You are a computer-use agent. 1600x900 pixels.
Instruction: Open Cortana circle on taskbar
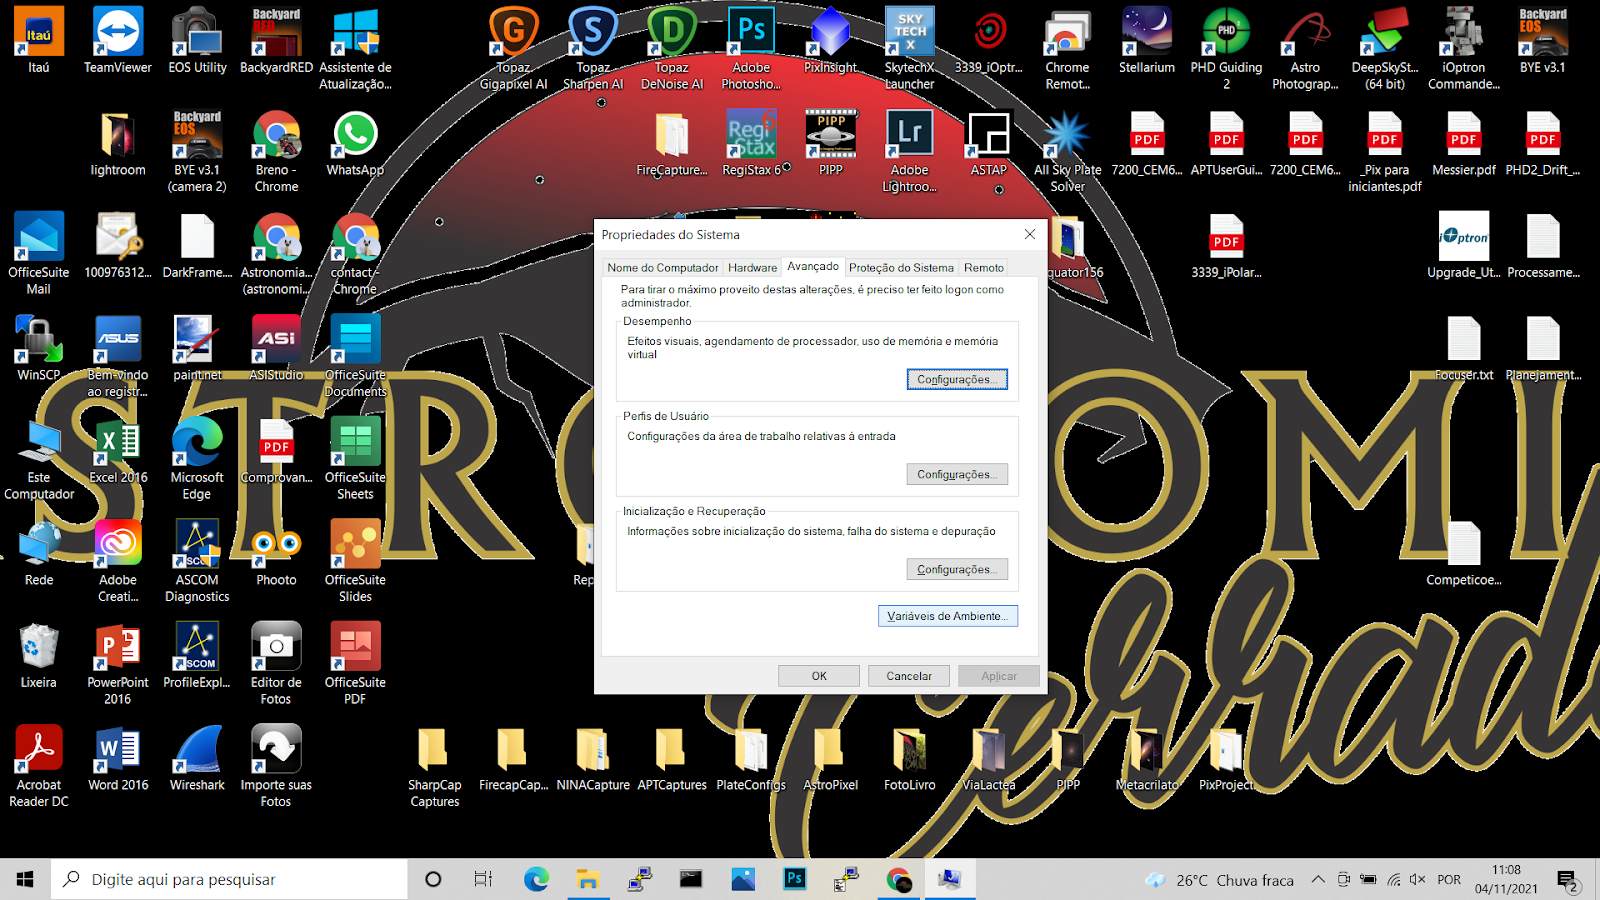point(433,879)
